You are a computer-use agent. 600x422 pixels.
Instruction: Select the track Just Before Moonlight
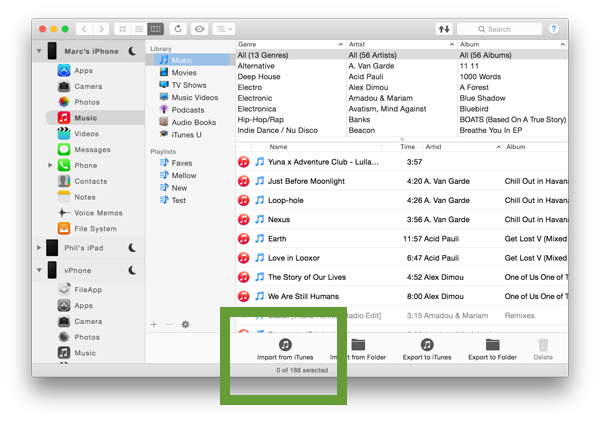tap(401, 181)
